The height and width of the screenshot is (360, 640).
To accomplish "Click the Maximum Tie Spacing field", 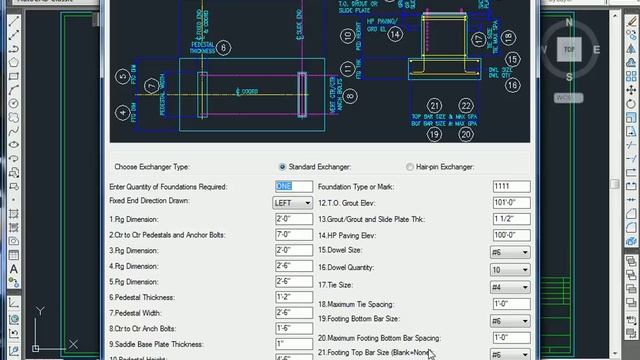I will click(511, 304).
